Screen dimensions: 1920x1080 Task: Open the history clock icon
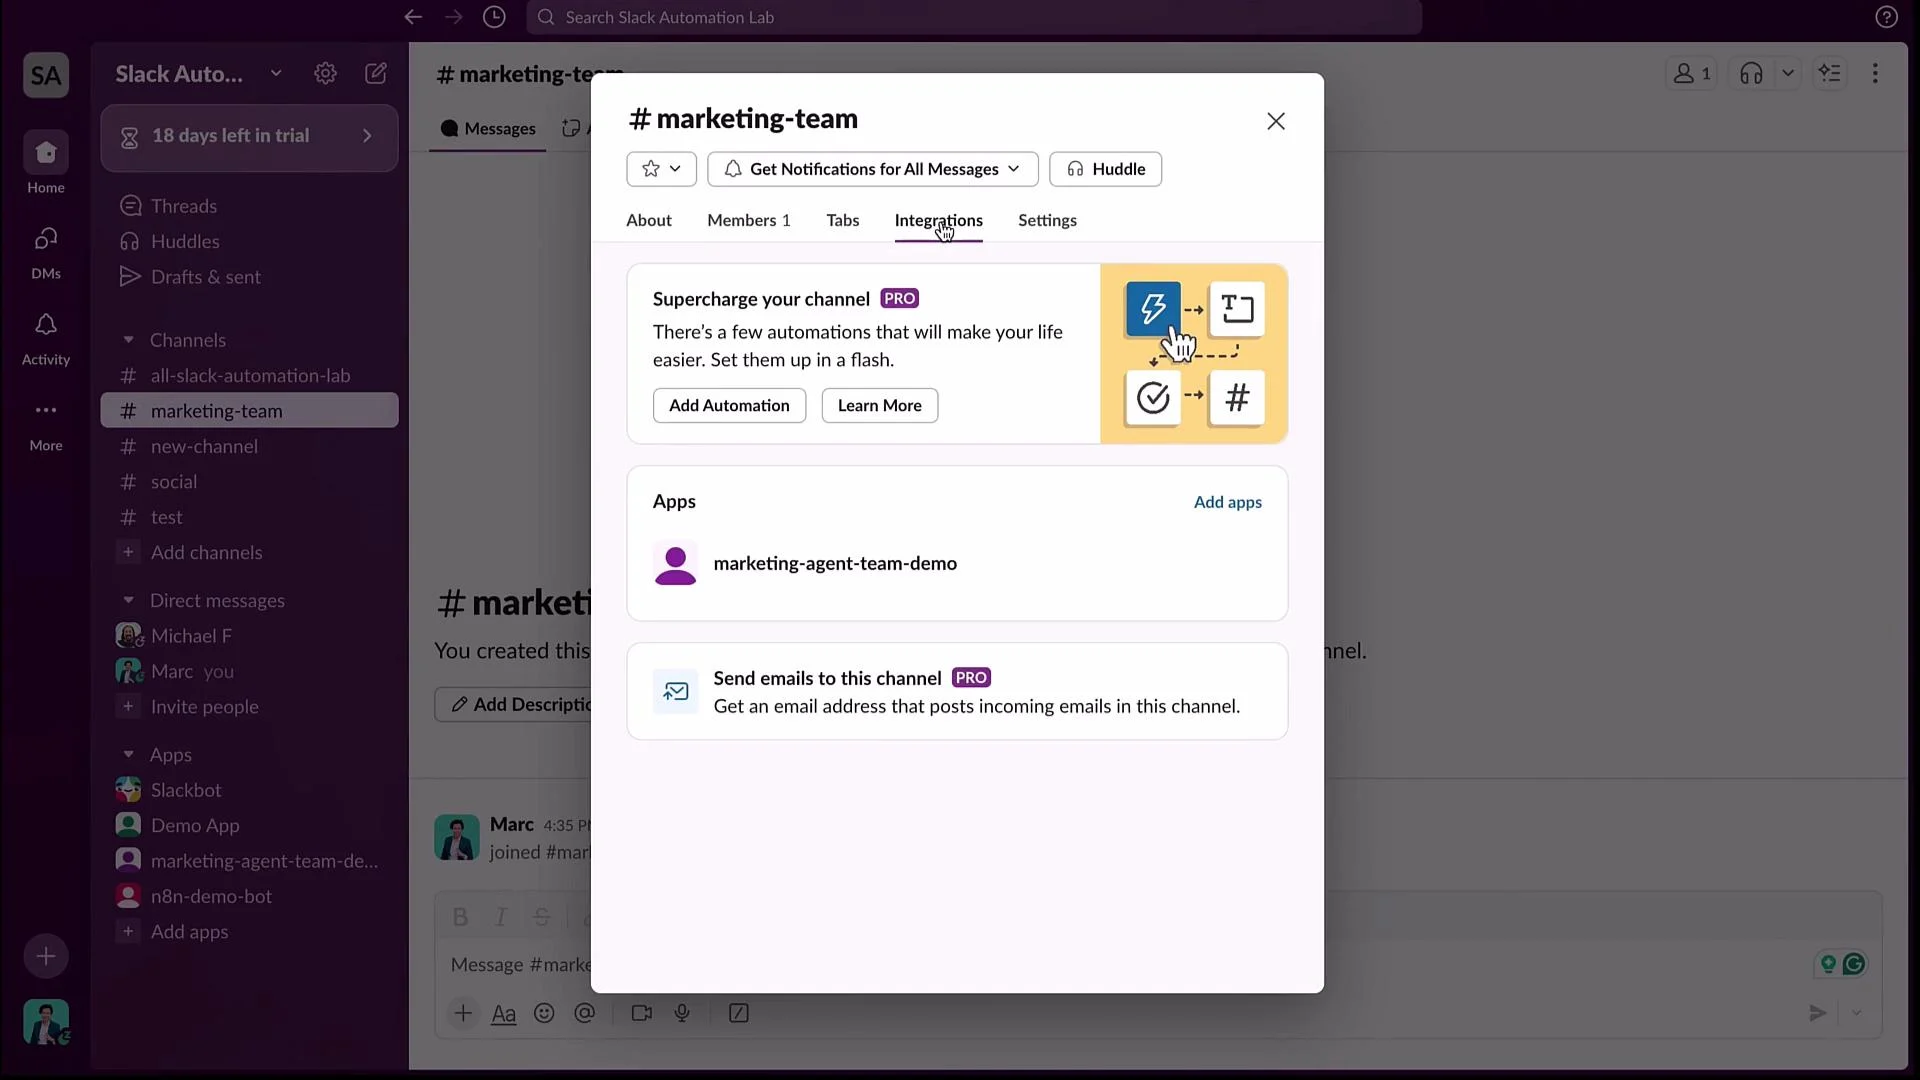(x=494, y=17)
